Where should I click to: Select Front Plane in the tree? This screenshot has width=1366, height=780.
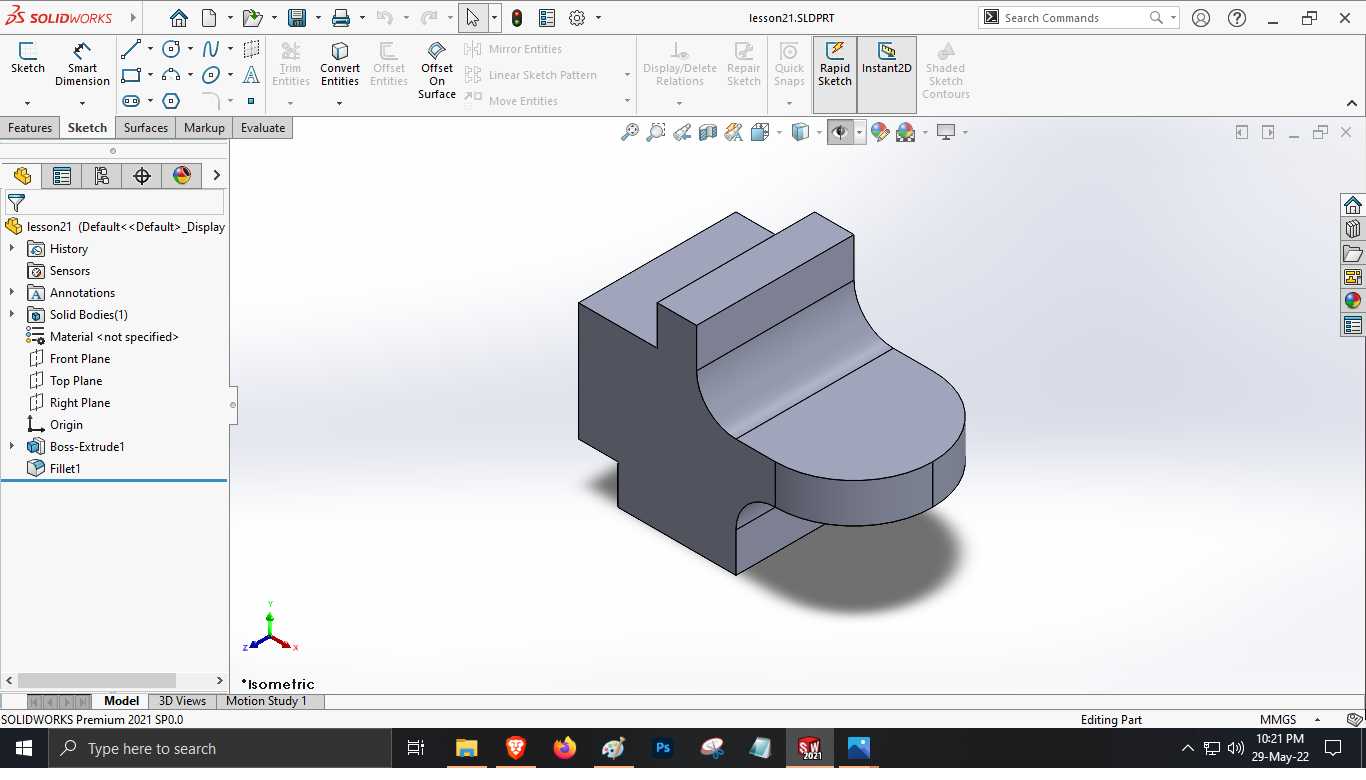80,358
